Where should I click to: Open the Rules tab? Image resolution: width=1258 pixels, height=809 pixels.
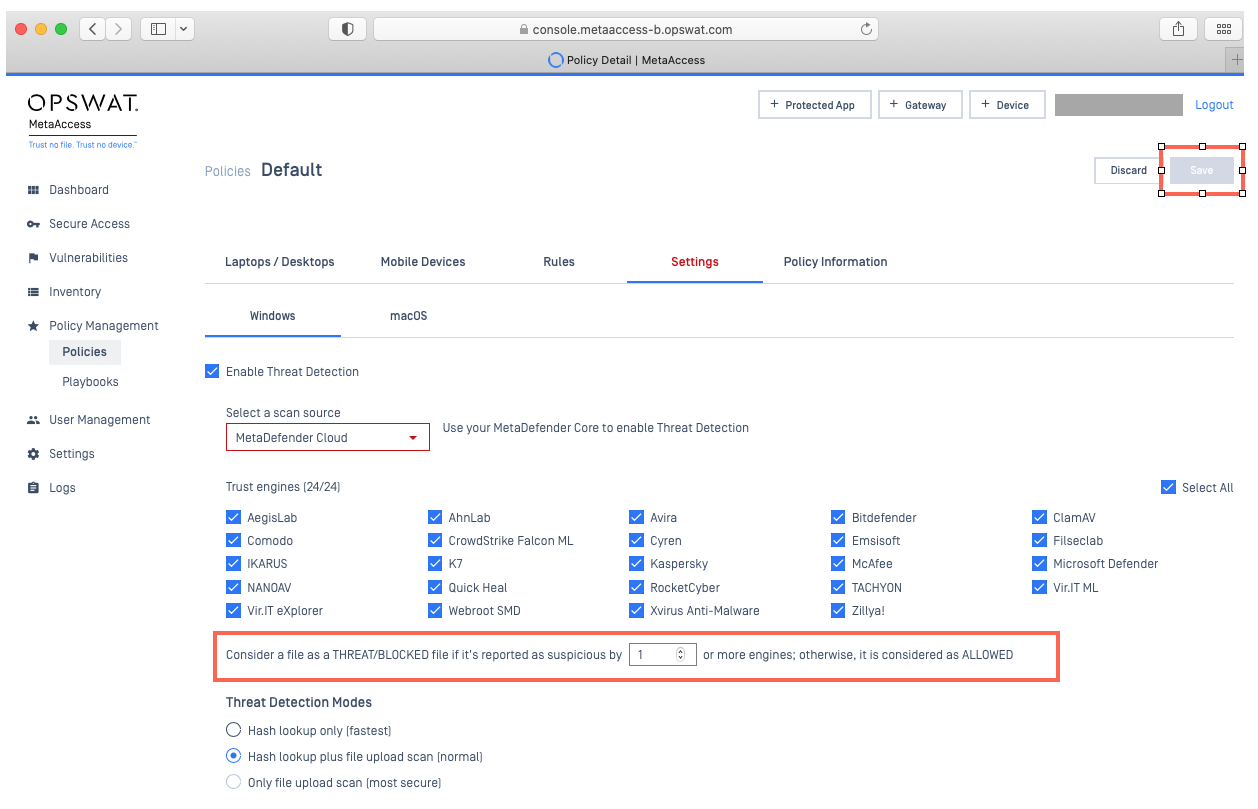click(559, 262)
